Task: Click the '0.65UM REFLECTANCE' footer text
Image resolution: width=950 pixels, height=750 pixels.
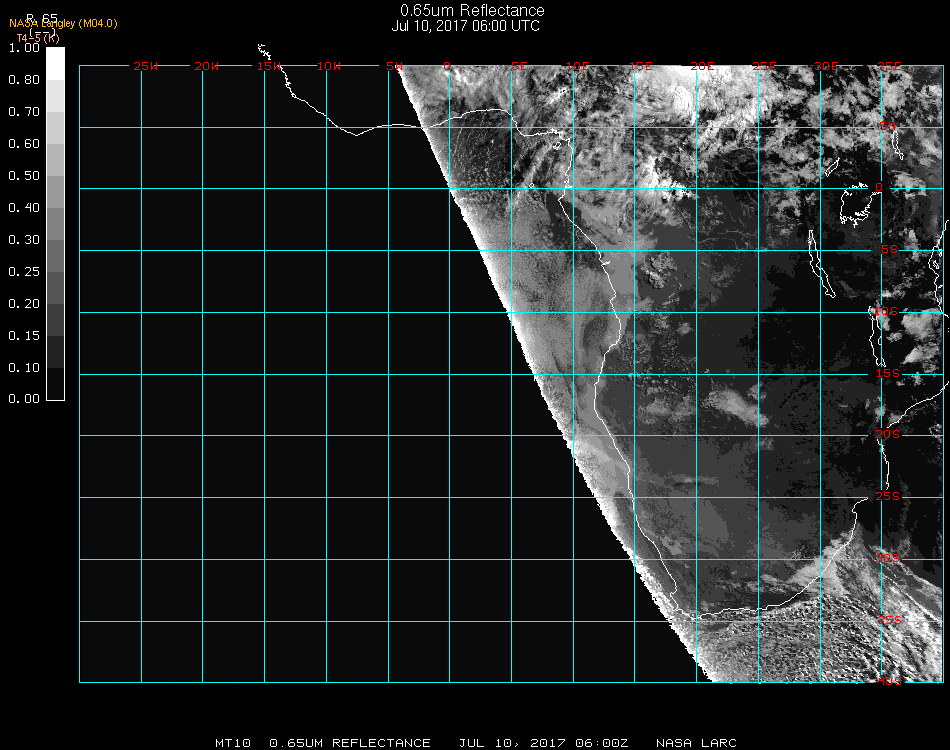Action: click(350, 743)
